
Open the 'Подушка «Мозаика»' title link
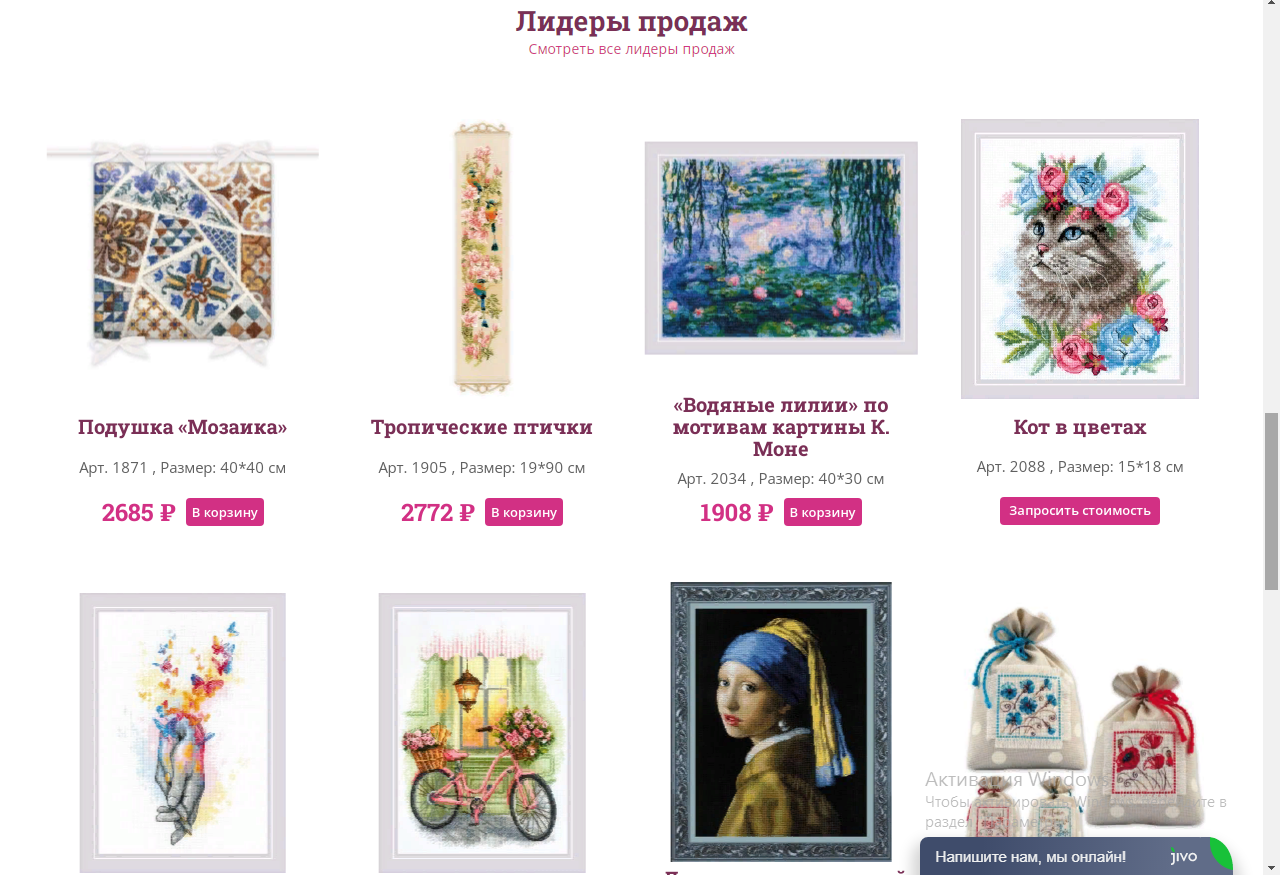(182, 427)
